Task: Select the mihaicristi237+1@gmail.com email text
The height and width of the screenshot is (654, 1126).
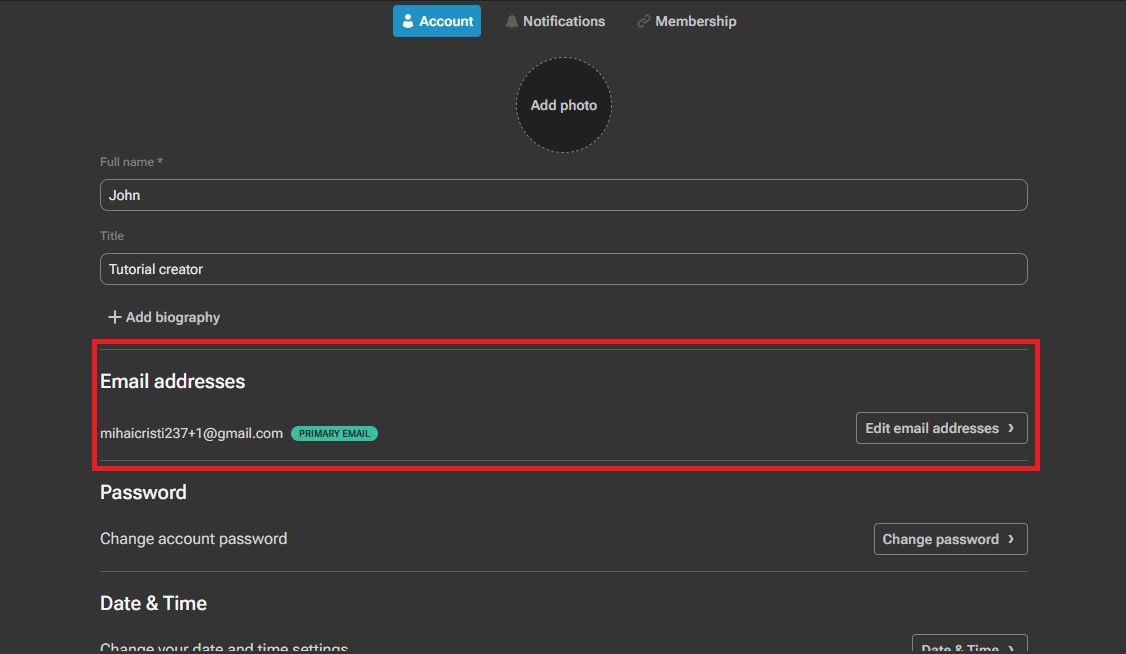Action: click(191, 433)
